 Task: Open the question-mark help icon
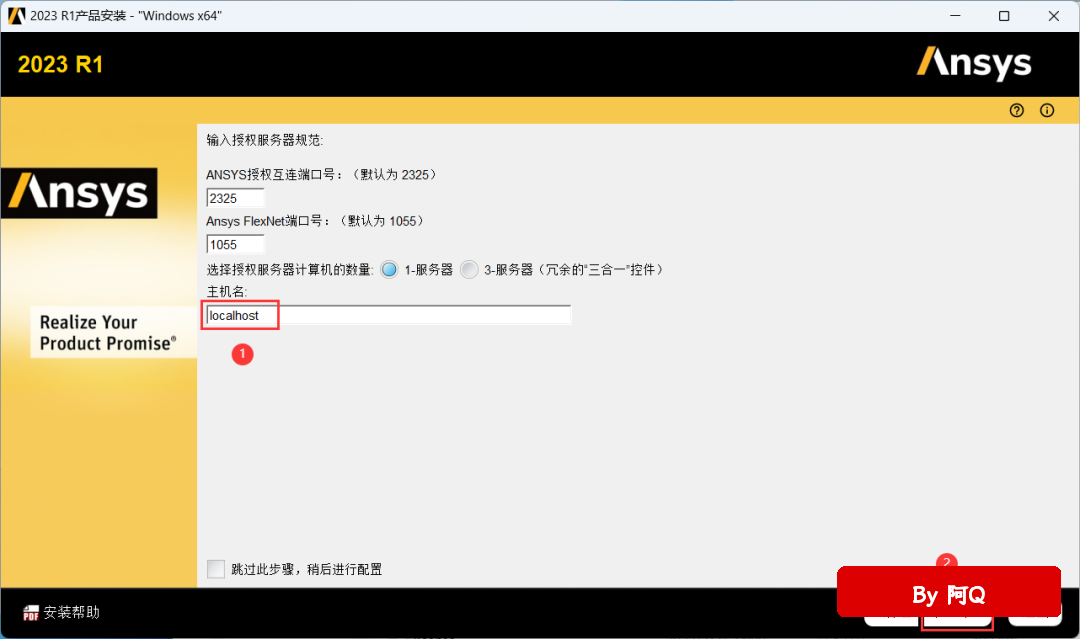click(1017, 110)
